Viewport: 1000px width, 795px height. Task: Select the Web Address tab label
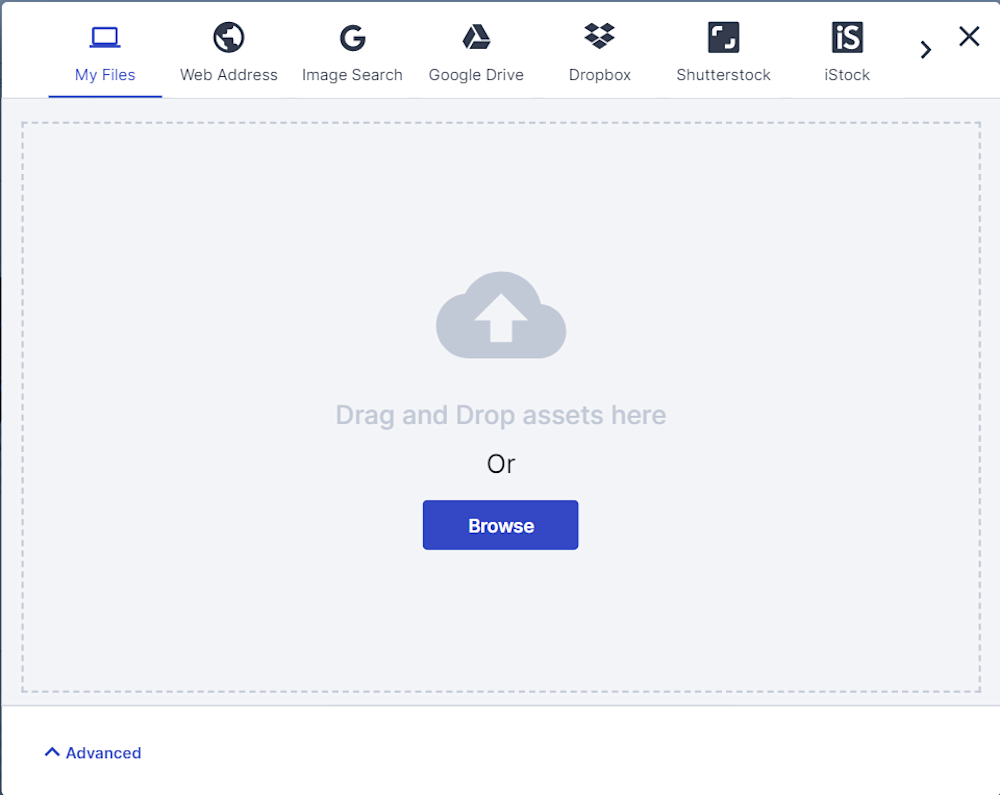pyautogui.click(x=229, y=75)
